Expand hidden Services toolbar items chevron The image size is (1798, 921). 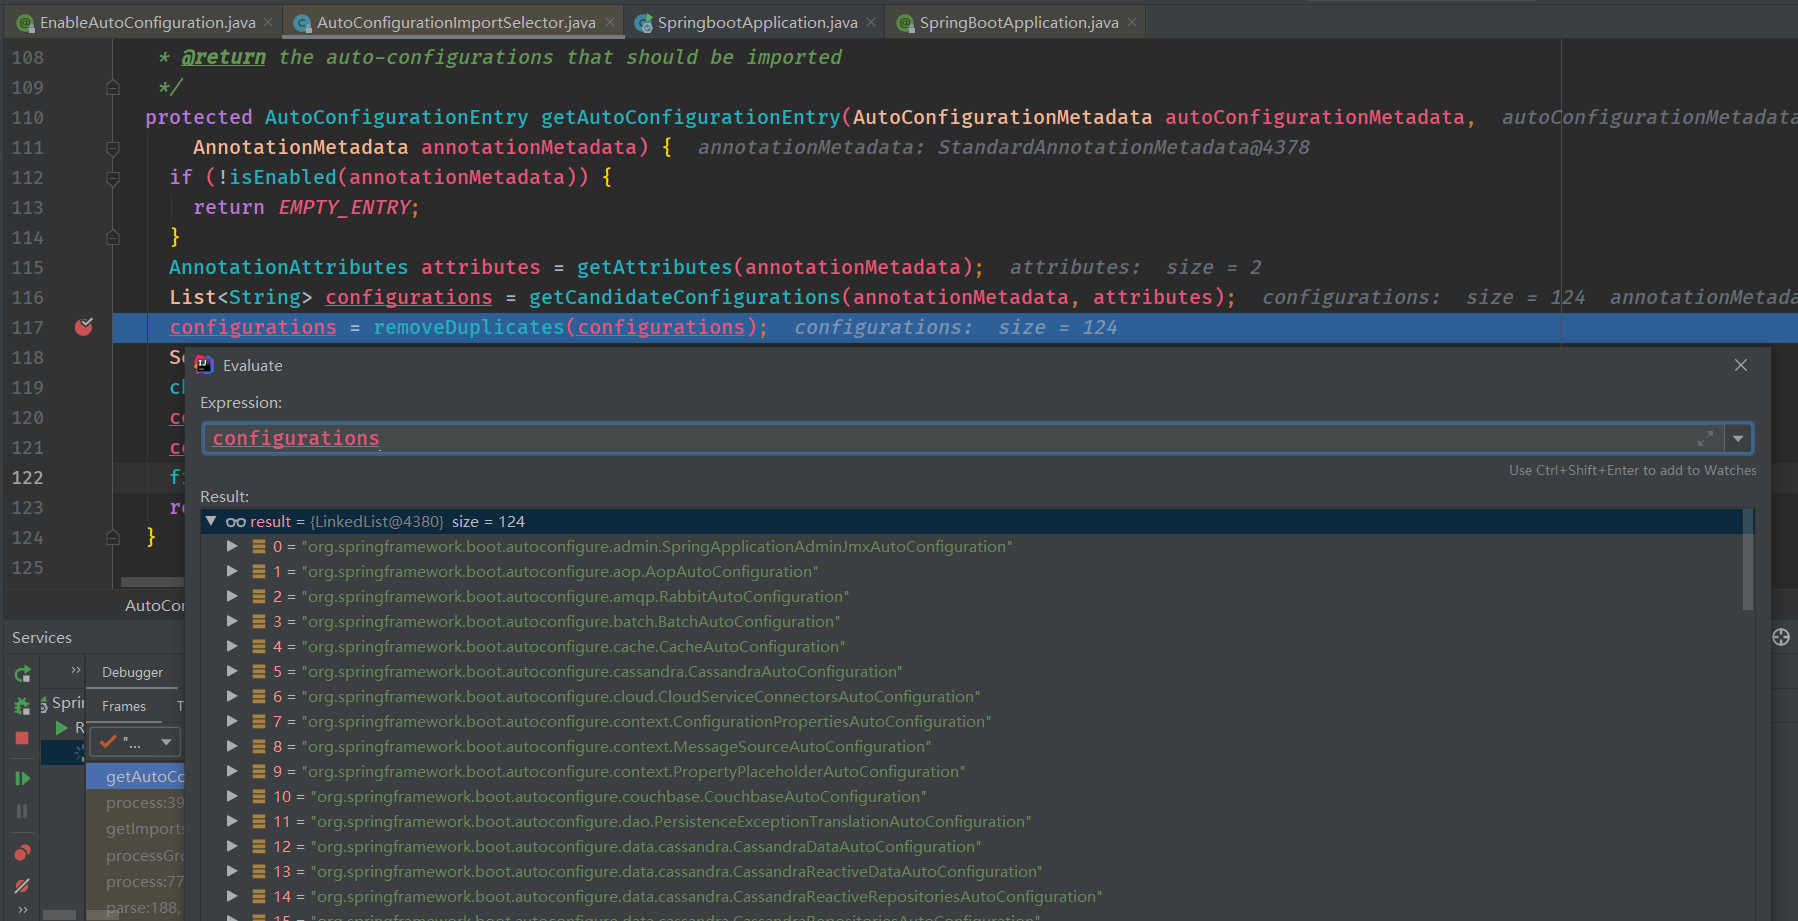click(x=22, y=909)
